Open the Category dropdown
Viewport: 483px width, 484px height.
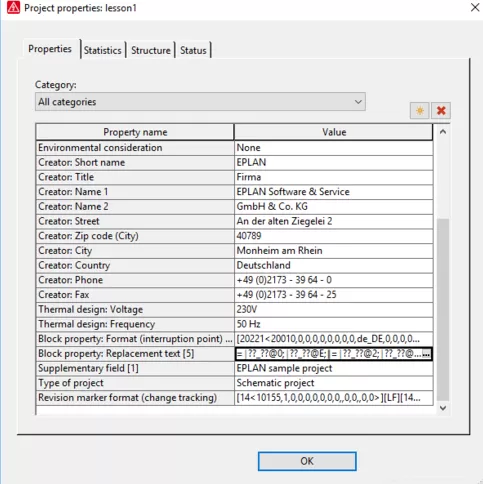200,102
